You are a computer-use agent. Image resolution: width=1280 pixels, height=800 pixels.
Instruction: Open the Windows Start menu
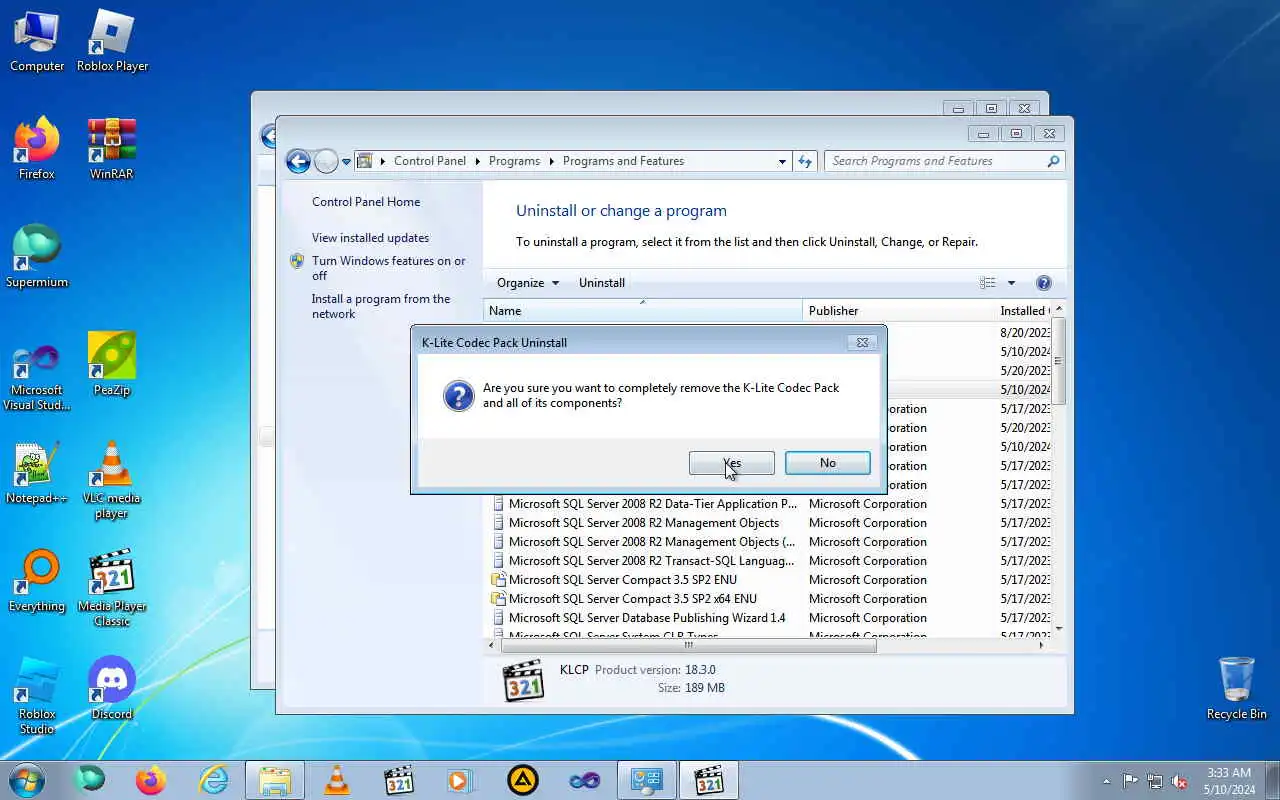point(27,780)
